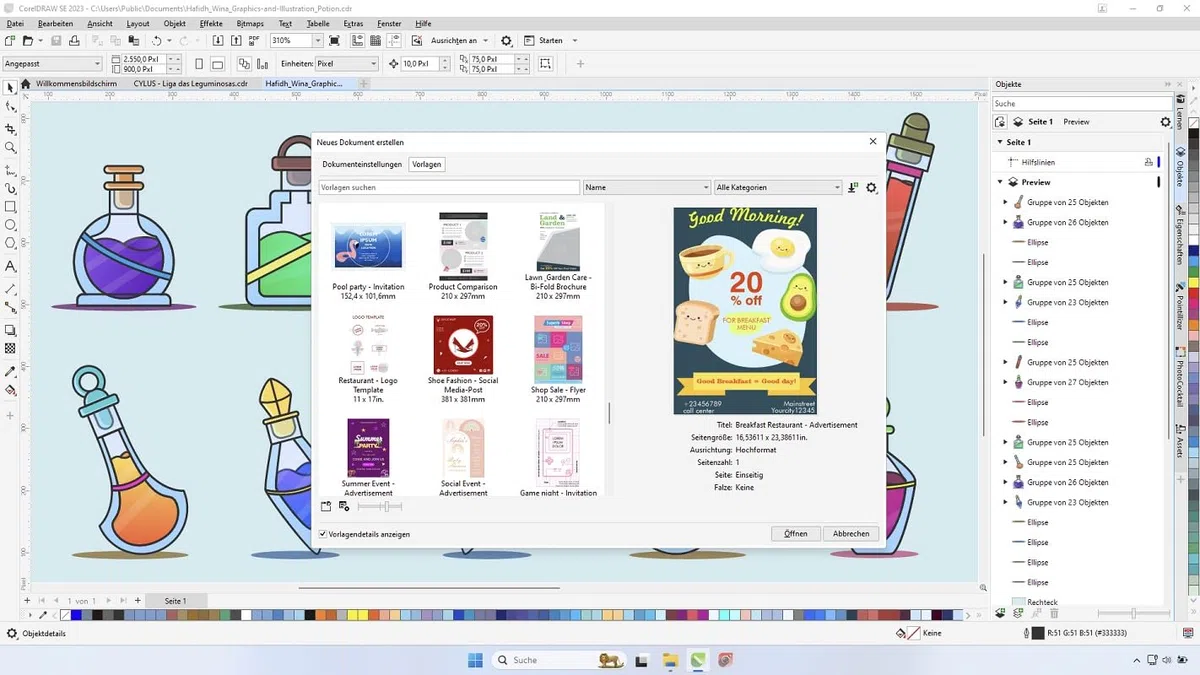Select Product Comparison template
Viewport: 1200px width, 675px height.
[x=463, y=257]
